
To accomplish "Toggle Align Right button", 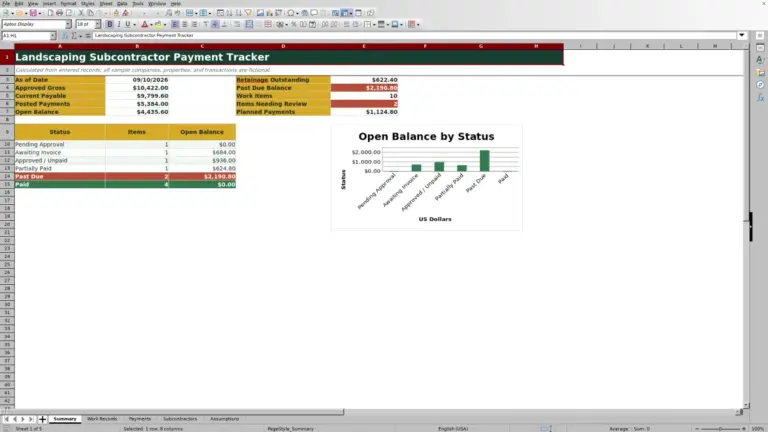I will (194, 24).
